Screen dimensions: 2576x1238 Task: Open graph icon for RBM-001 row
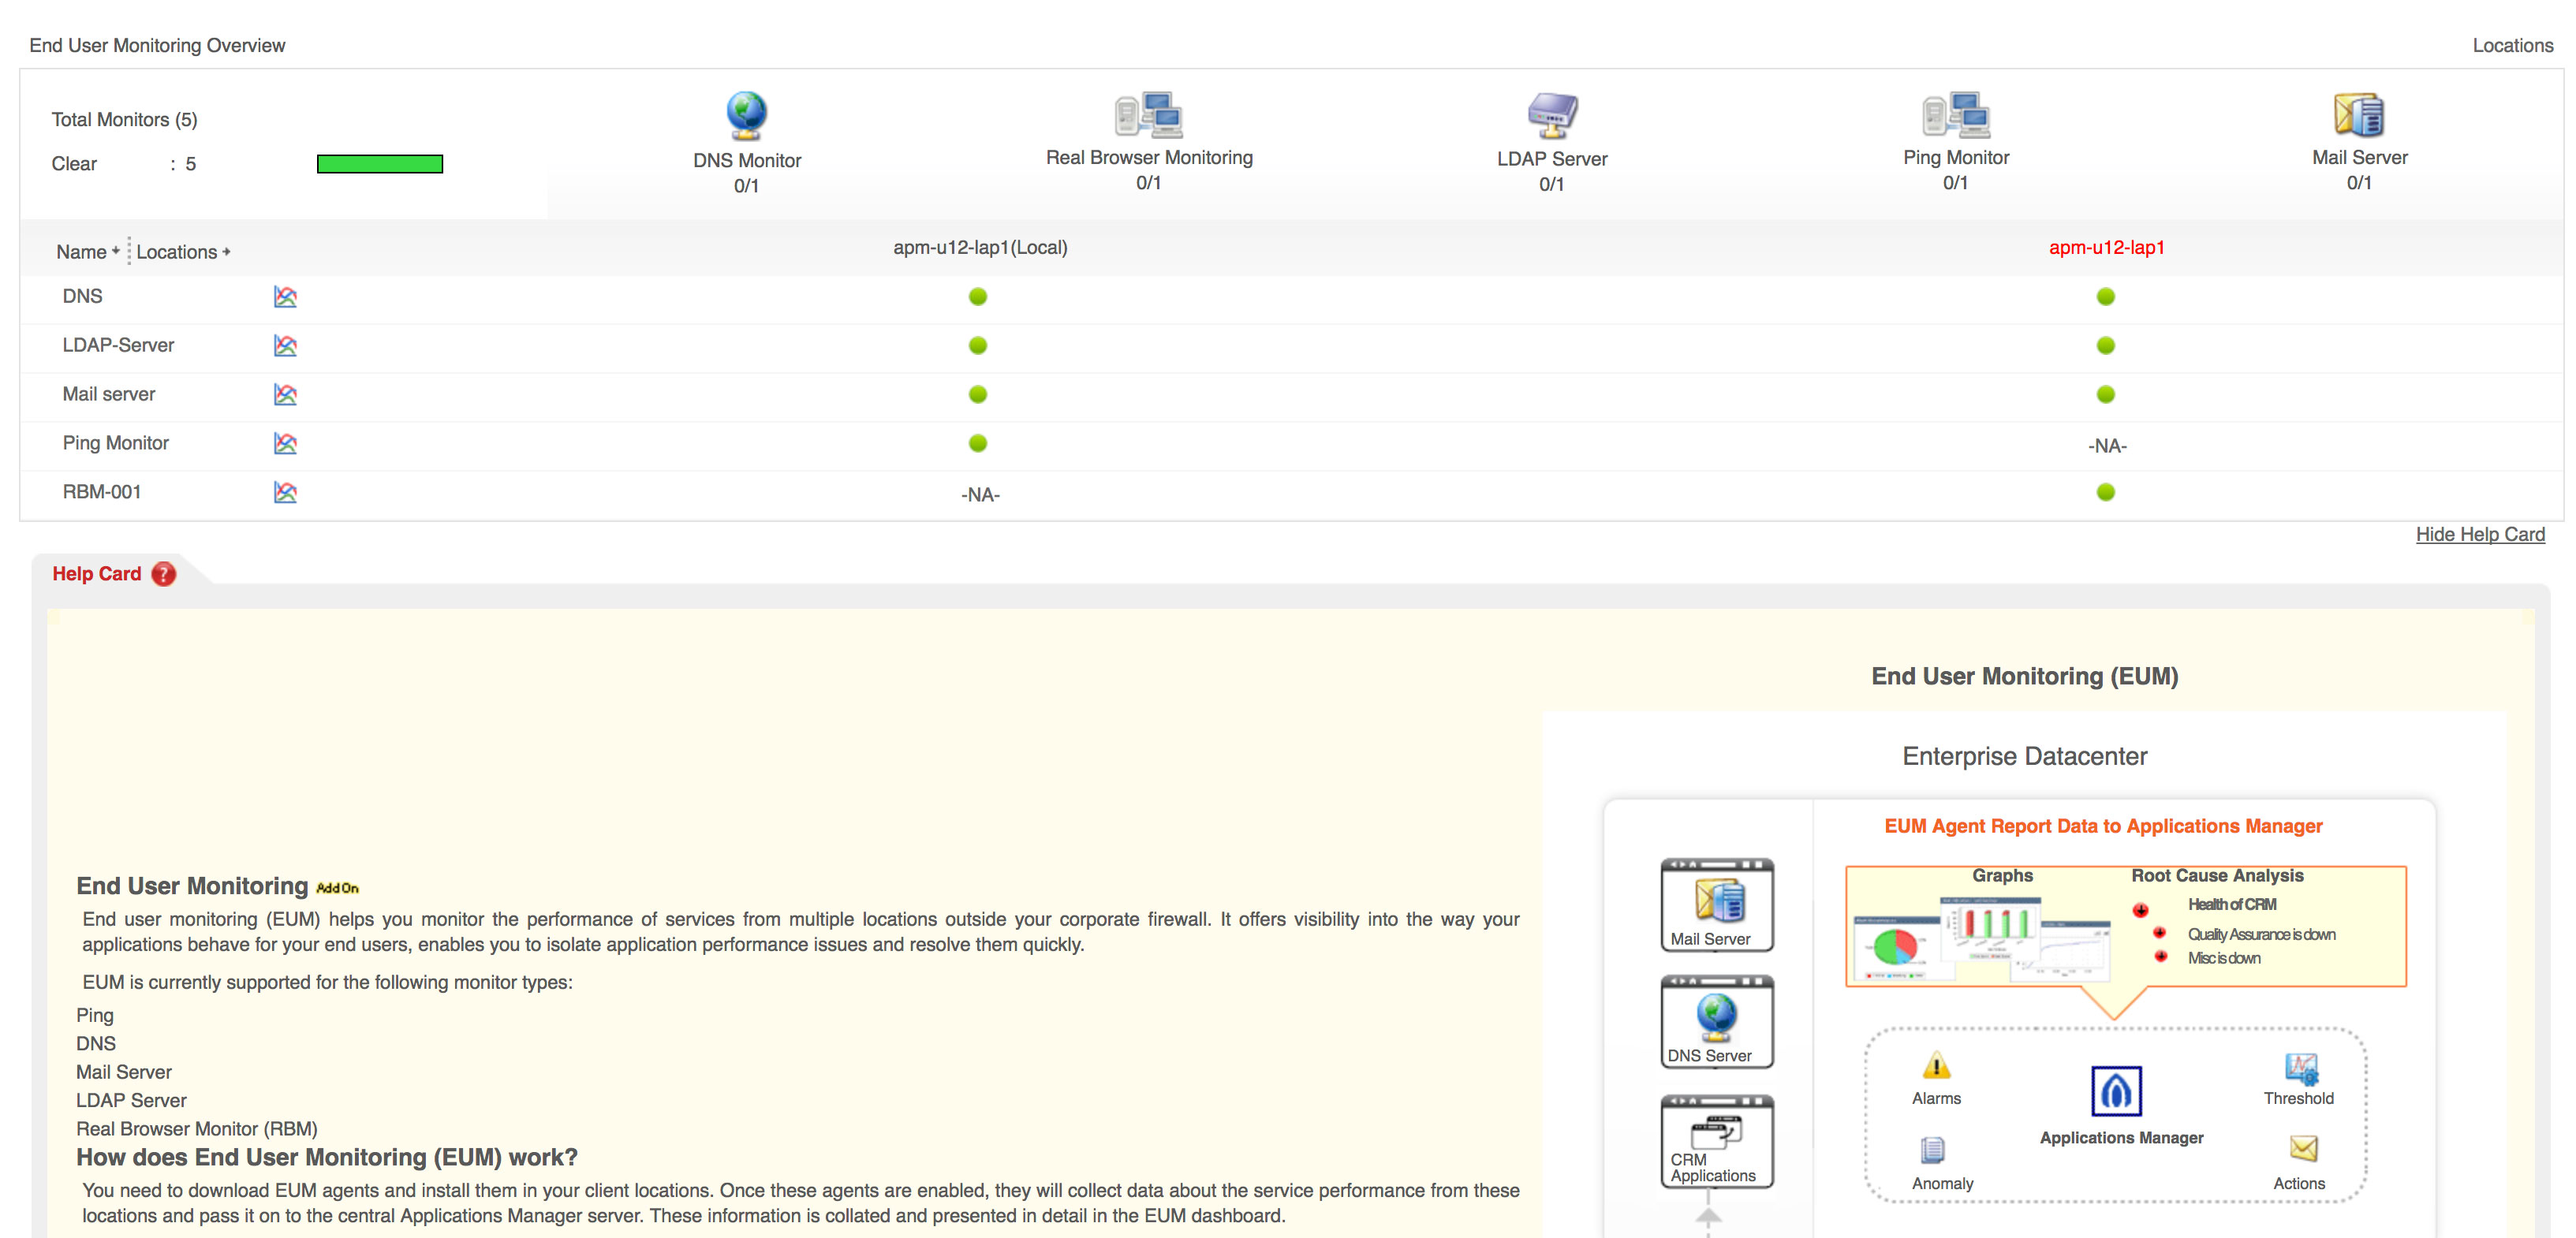coord(285,493)
